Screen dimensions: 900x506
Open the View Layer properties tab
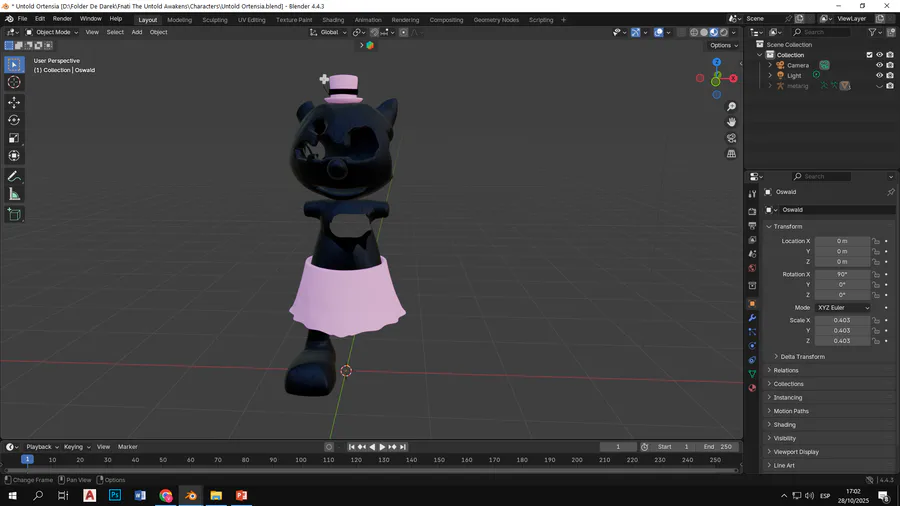click(x=752, y=240)
